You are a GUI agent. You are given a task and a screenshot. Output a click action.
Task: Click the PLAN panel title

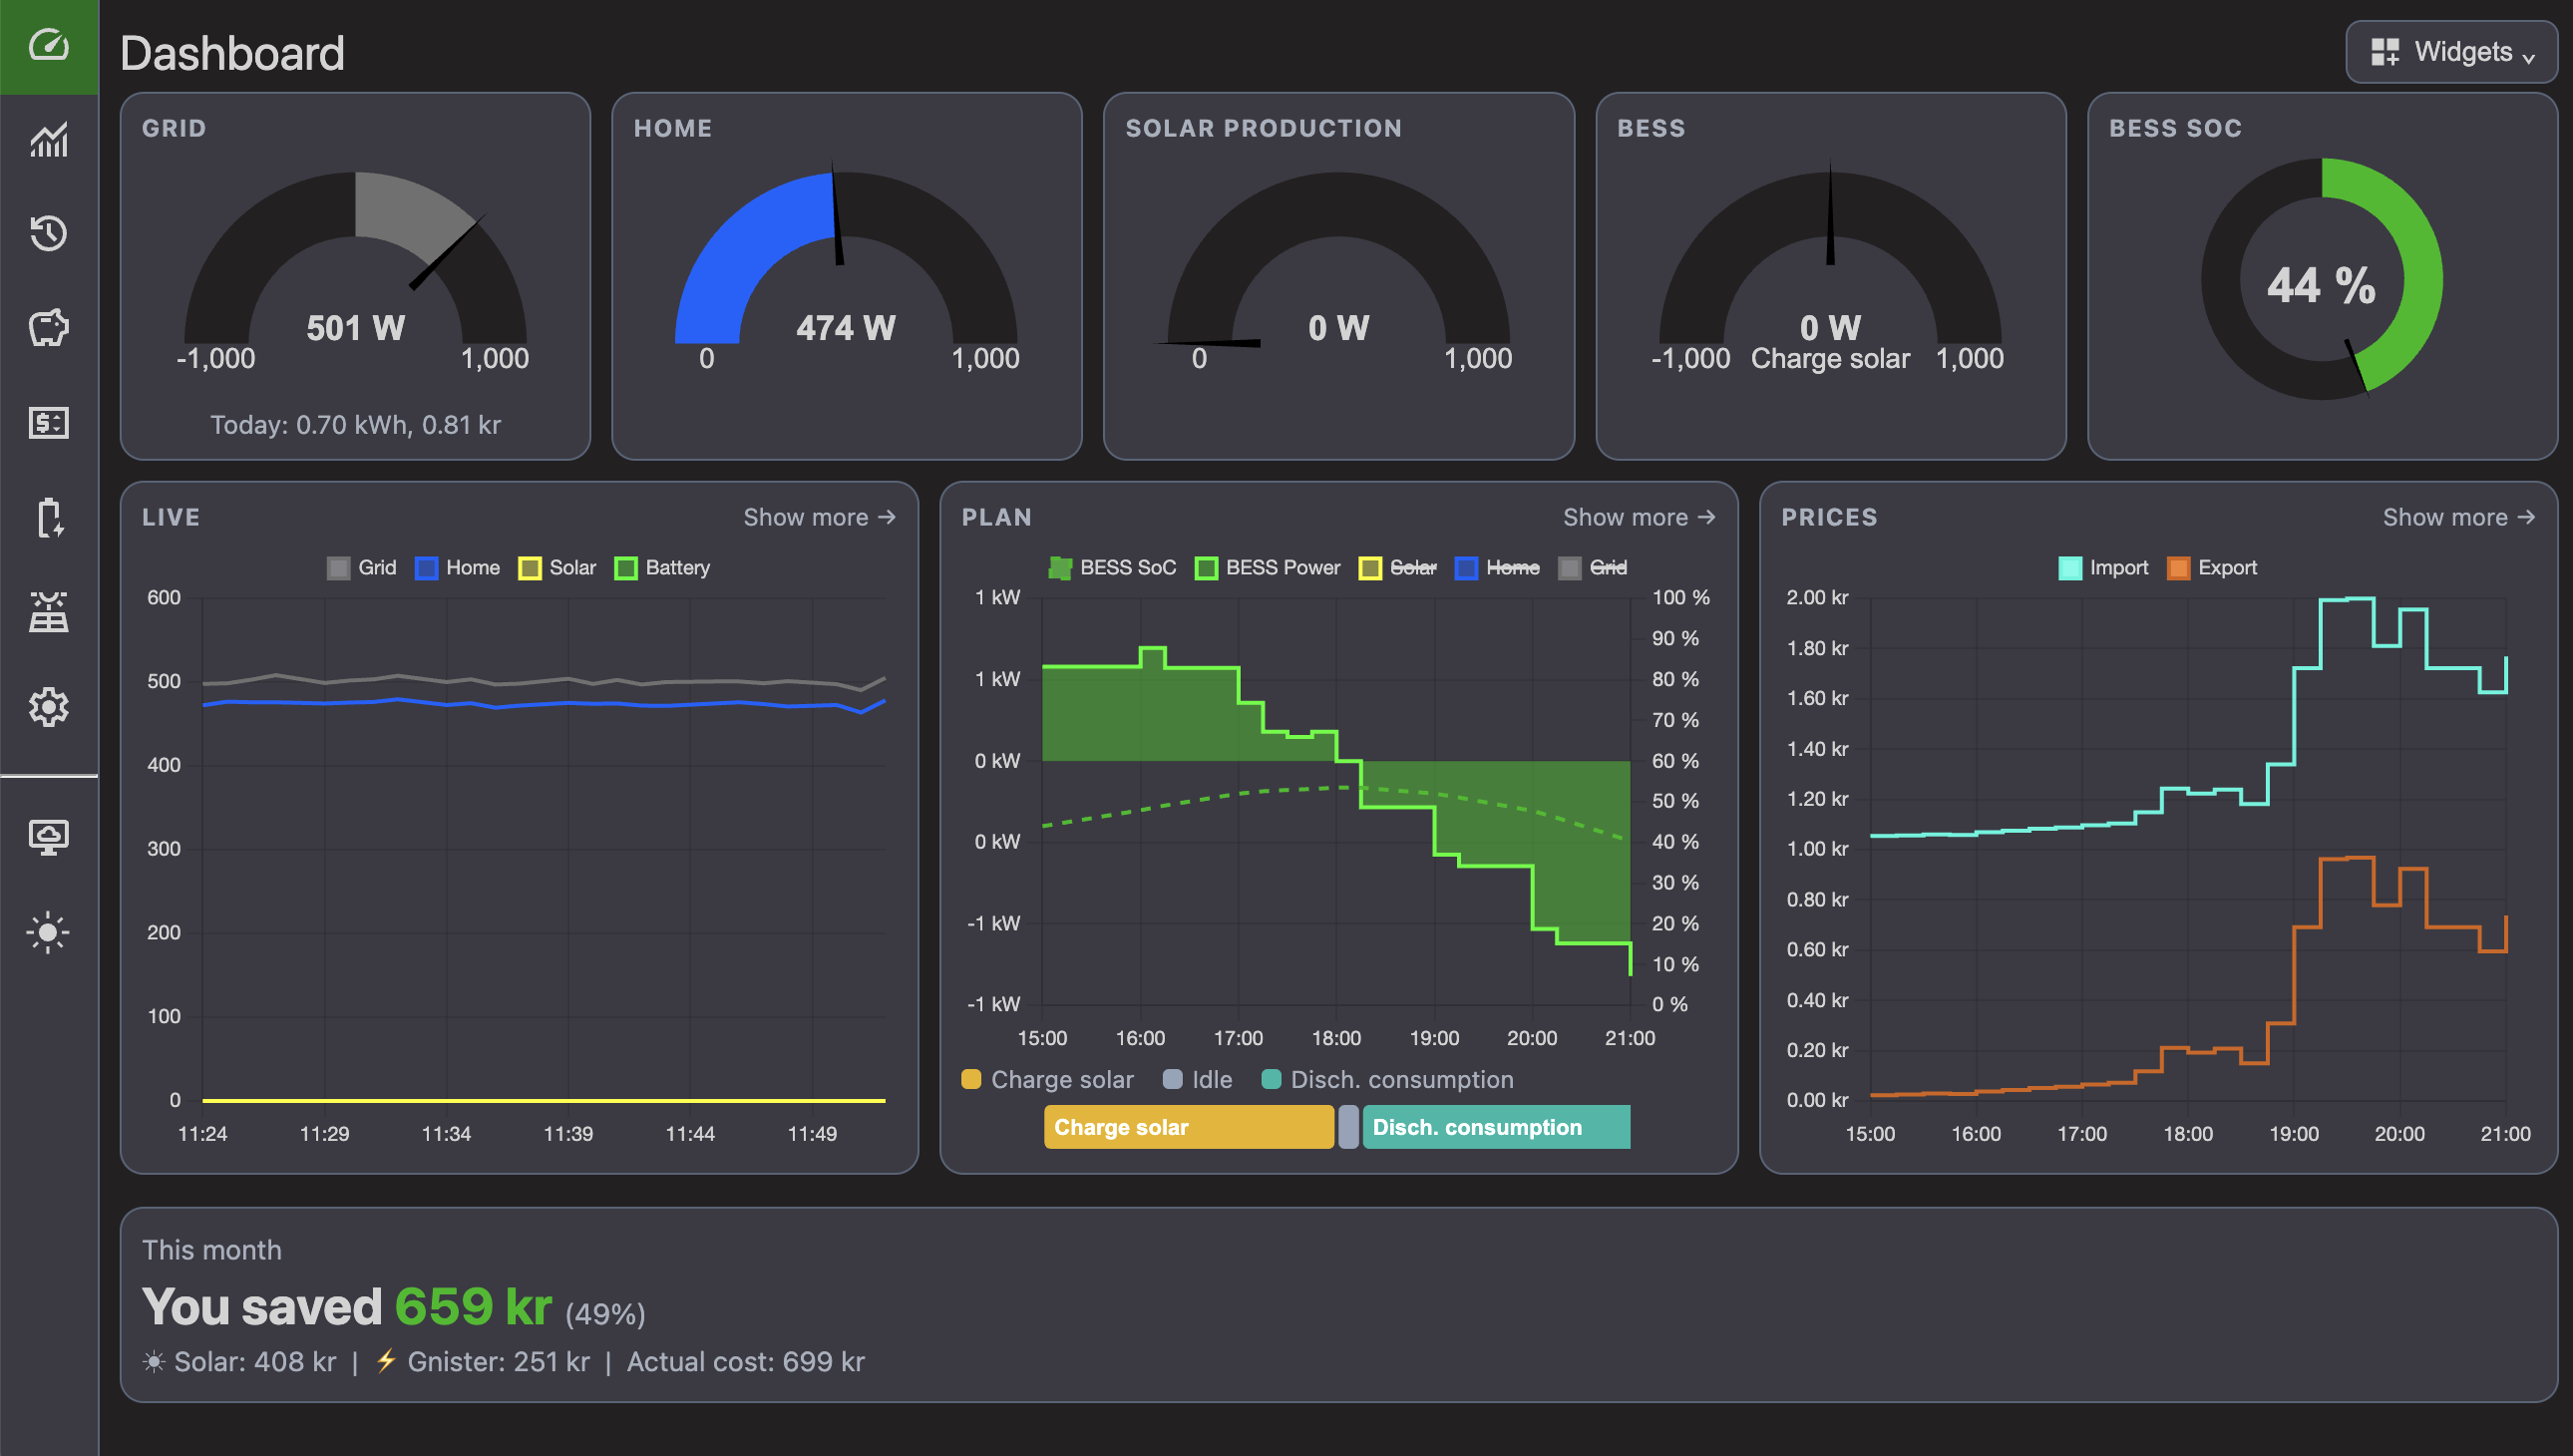[x=996, y=517]
